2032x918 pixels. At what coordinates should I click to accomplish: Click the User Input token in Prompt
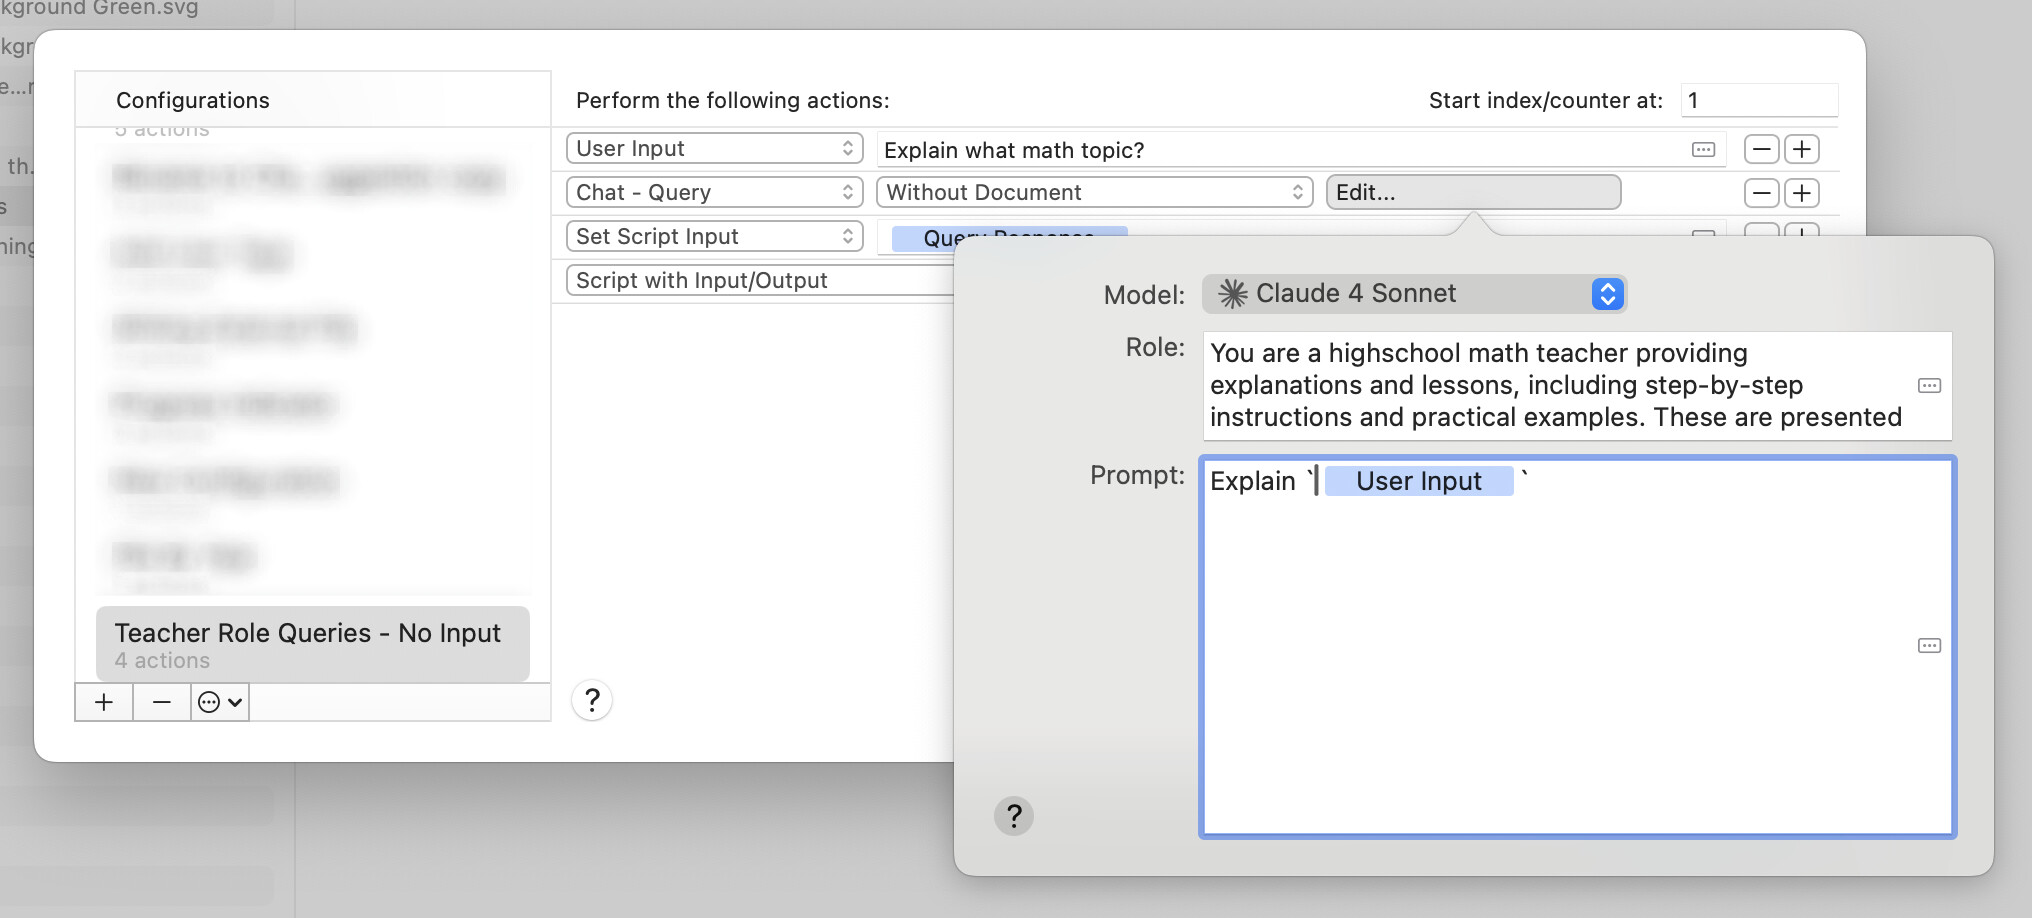pyautogui.click(x=1418, y=482)
